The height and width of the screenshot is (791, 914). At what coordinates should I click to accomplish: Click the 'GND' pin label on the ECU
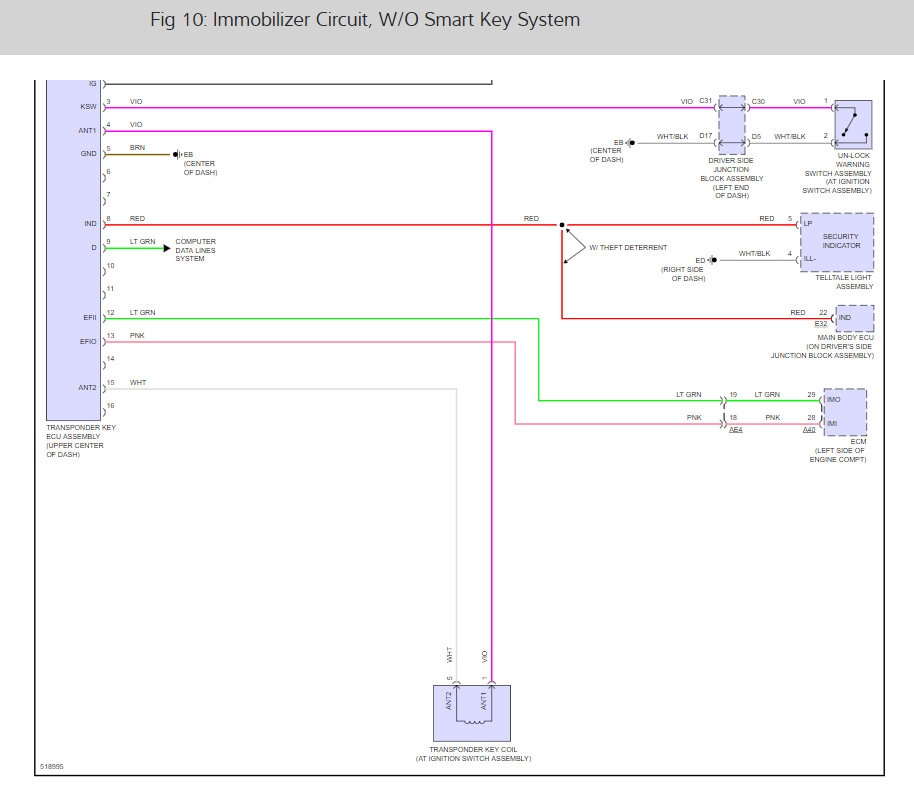[x=89, y=154]
